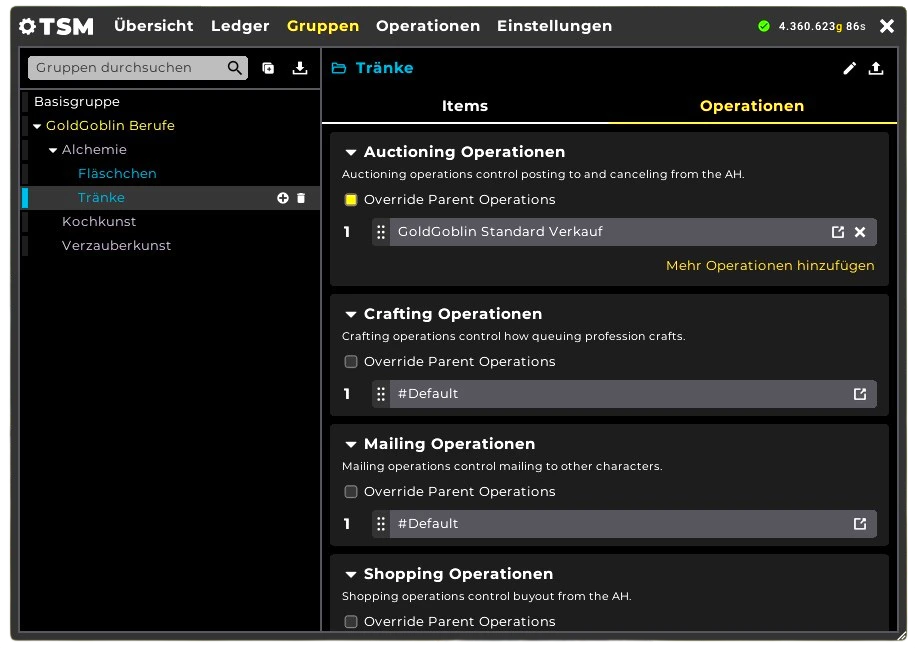The height and width of the screenshot is (648, 915).
Task: Click the green status indicator near gold
Action: (764, 26)
